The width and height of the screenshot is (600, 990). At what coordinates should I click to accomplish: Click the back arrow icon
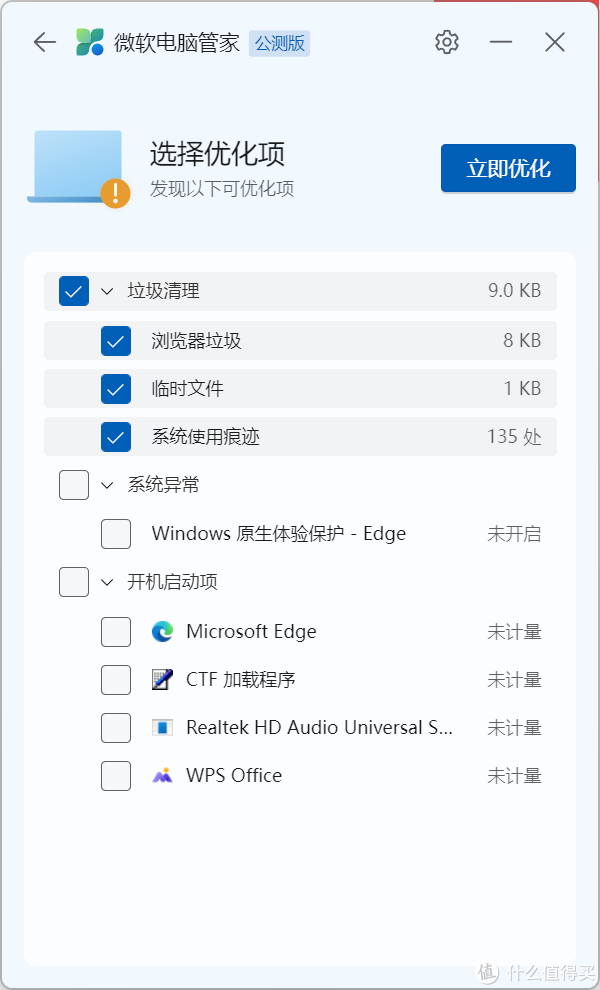coord(45,42)
